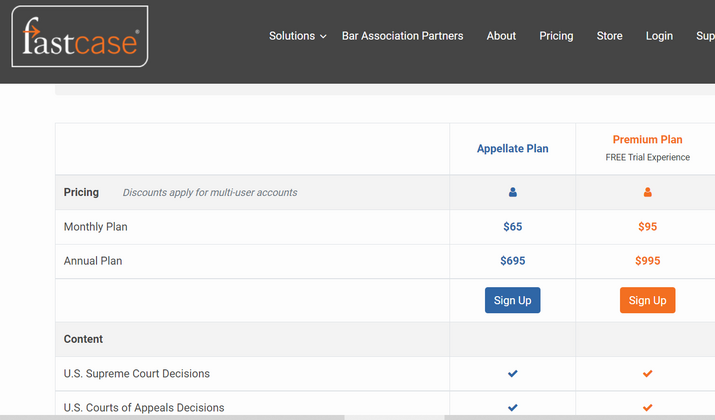This screenshot has width=715, height=420.
Task: Click the horizontal scrollbar thumb
Action: pos(394,417)
